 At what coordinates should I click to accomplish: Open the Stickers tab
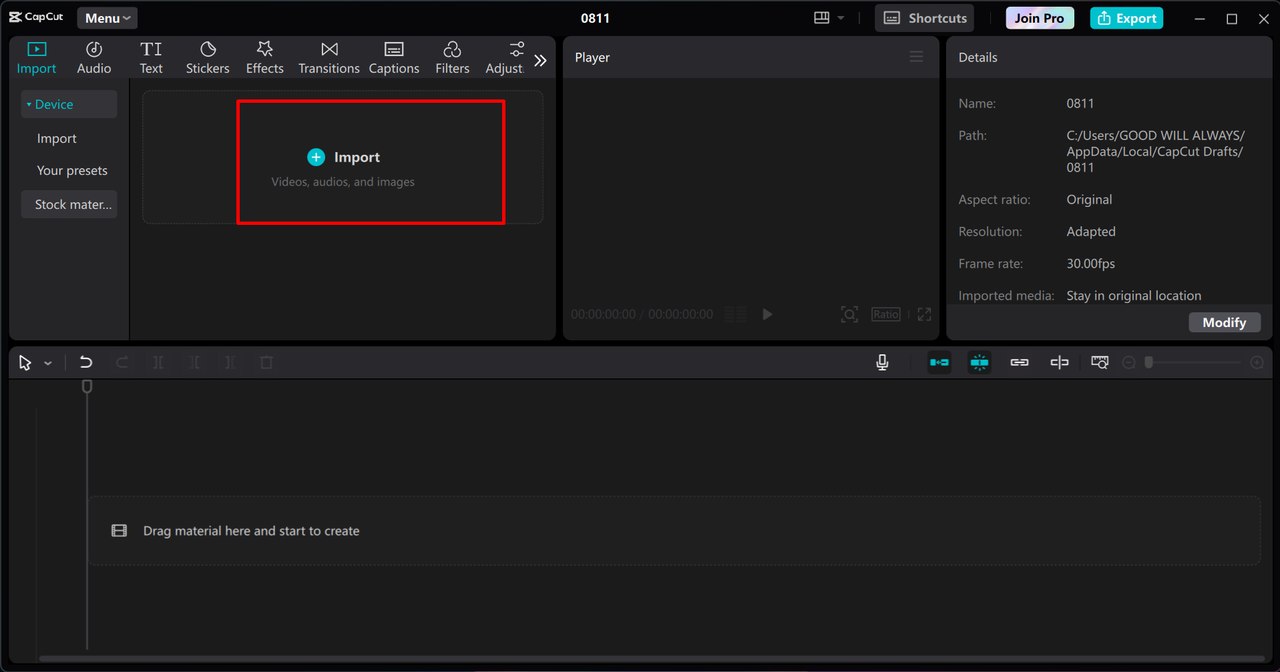208,58
